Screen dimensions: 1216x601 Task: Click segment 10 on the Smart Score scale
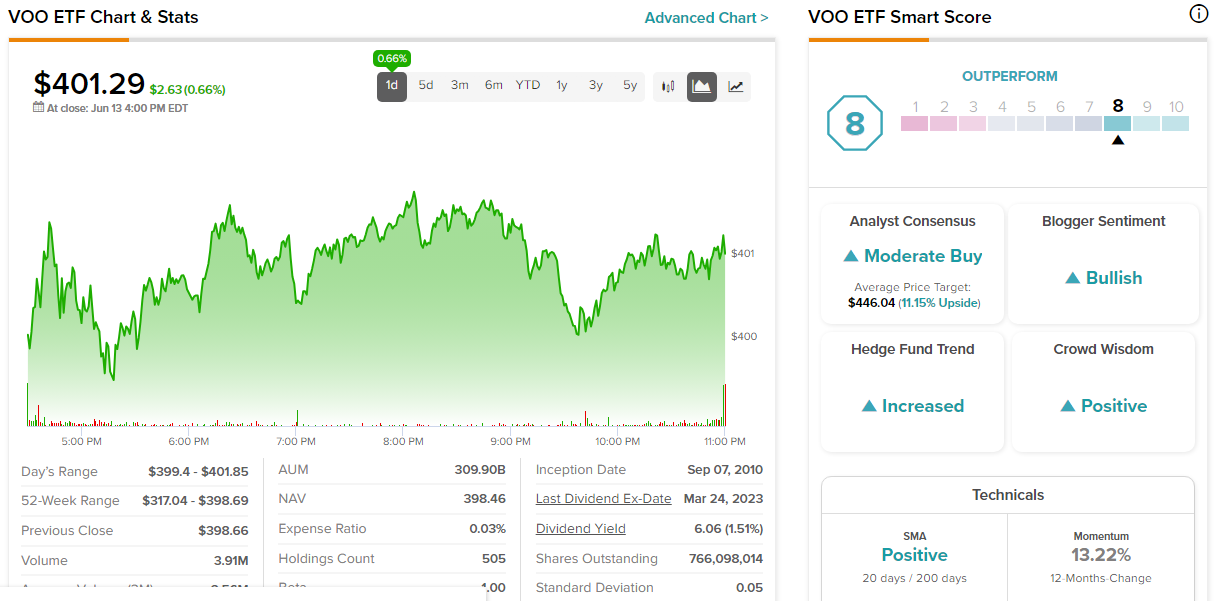click(1176, 124)
